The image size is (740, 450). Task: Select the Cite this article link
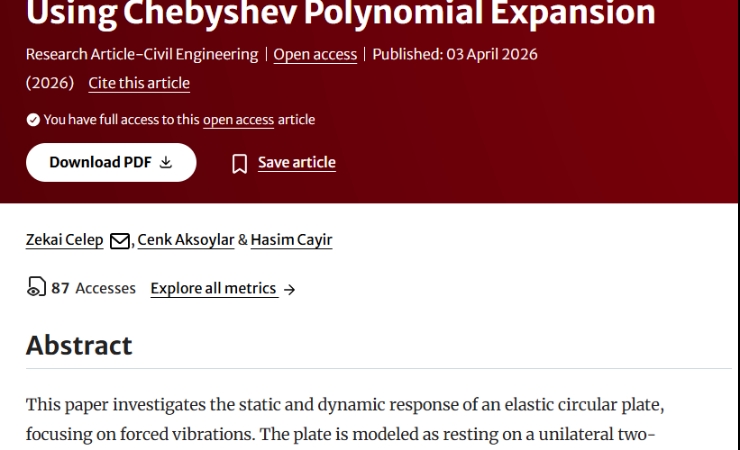[139, 83]
